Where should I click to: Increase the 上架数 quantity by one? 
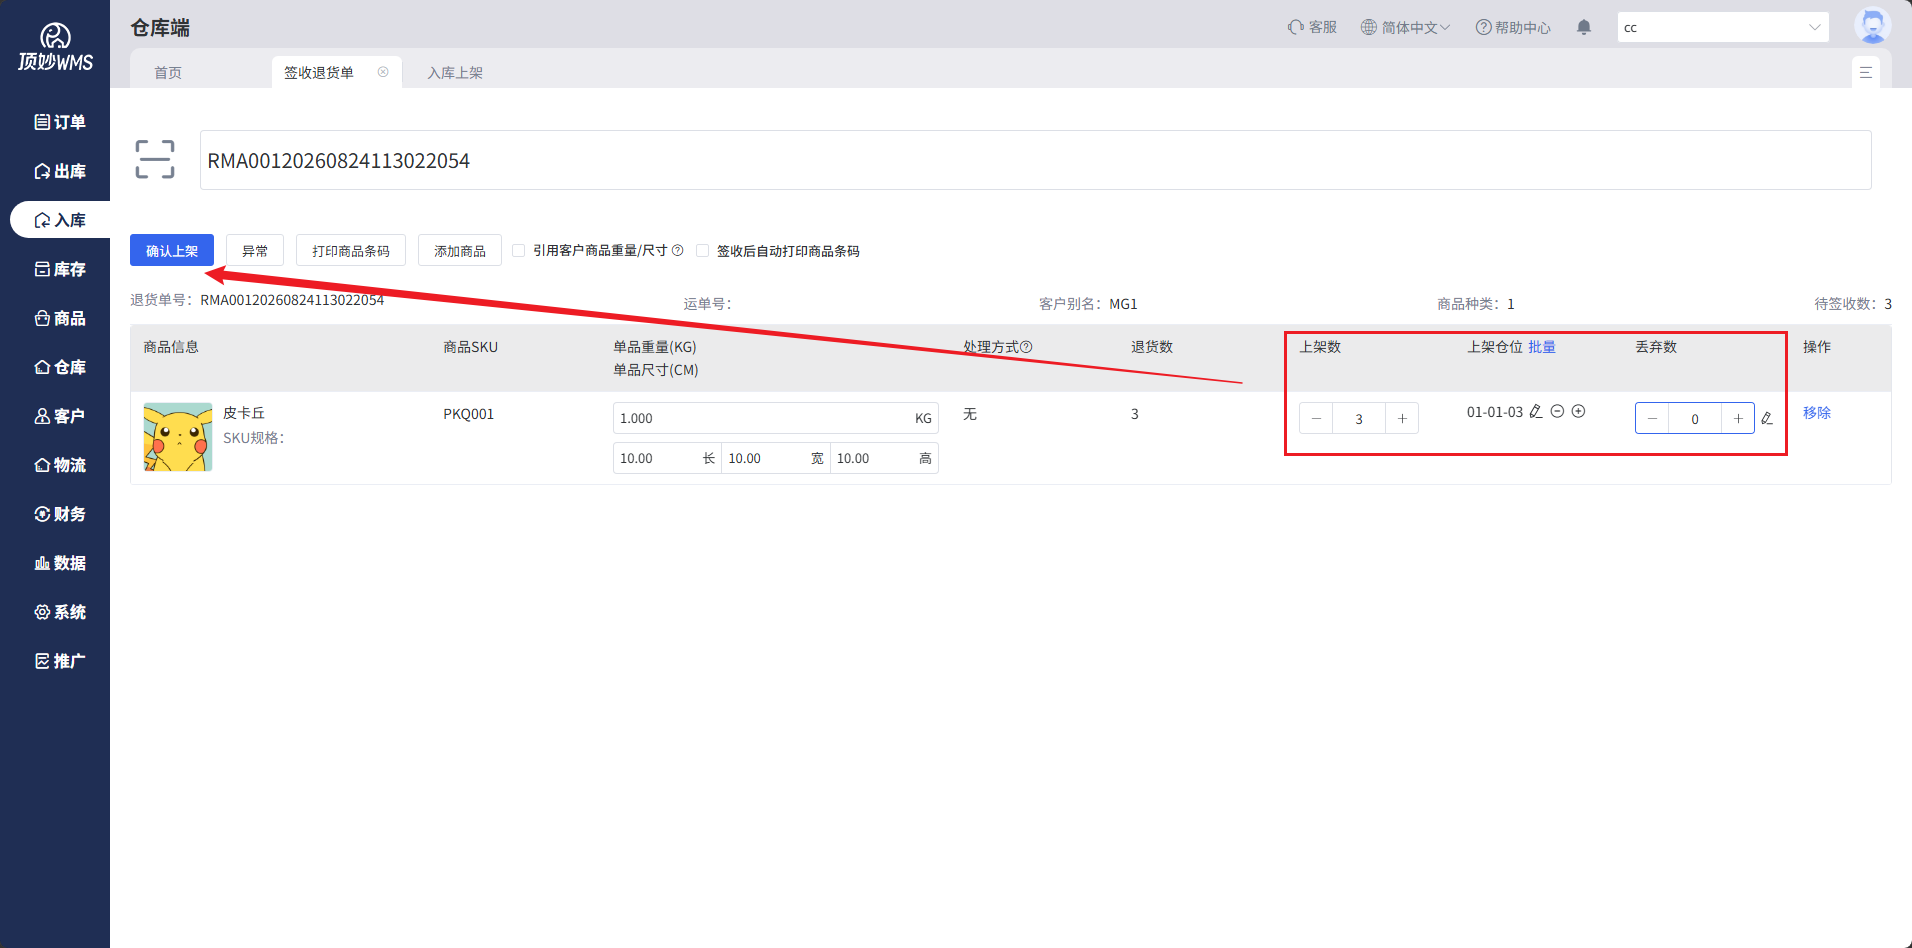click(x=1402, y=418)
